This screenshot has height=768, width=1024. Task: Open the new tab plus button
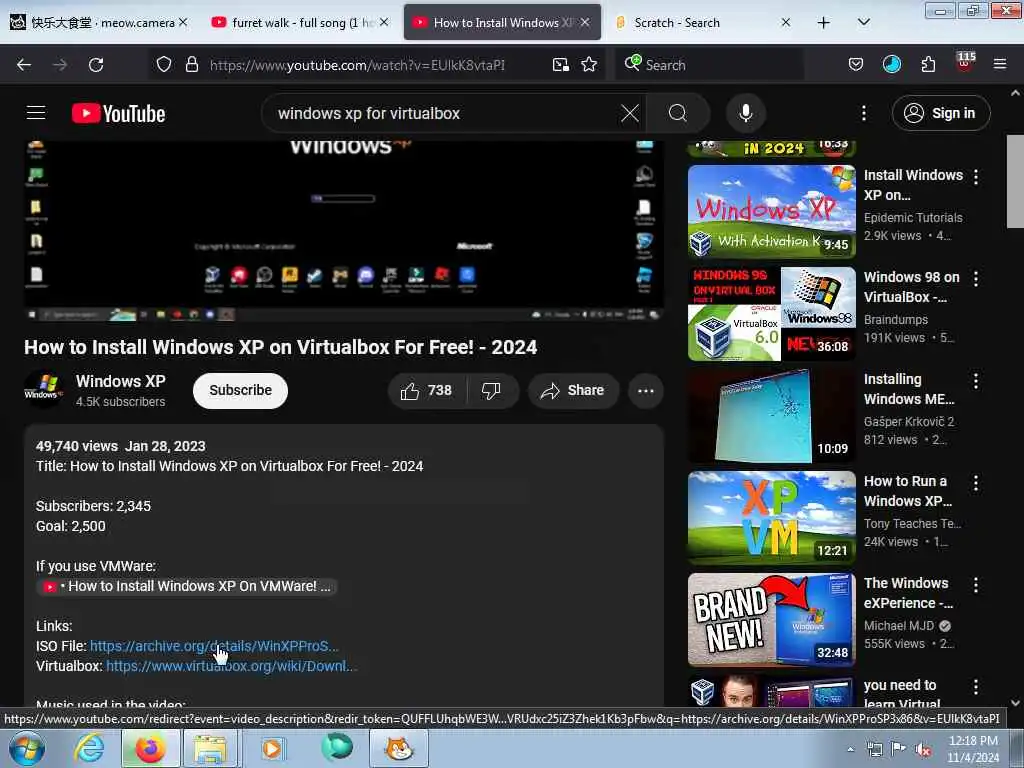click(x=824, y=23)
